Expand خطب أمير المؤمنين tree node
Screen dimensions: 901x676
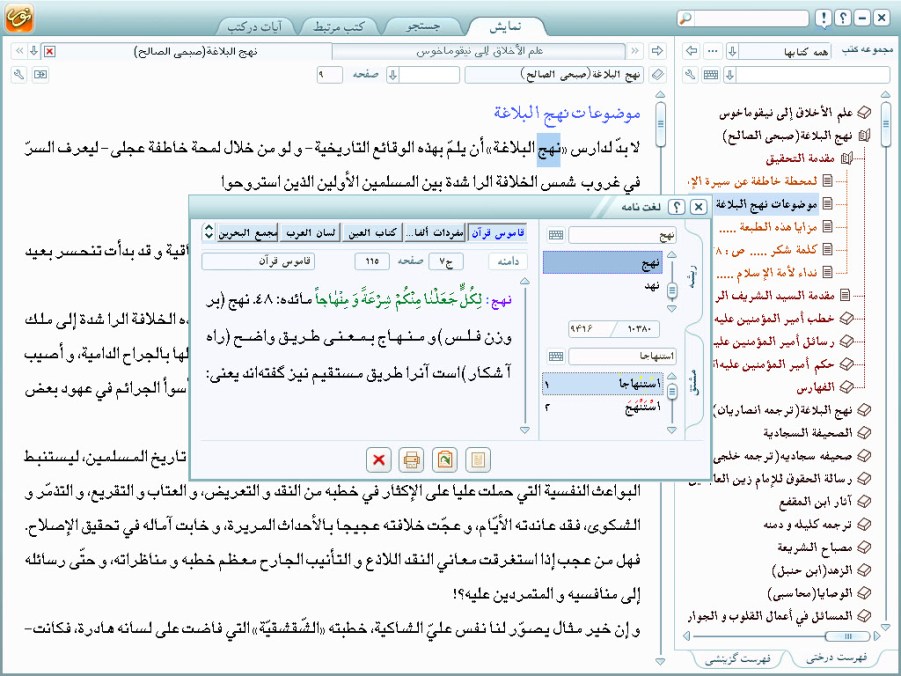(845, 318)
